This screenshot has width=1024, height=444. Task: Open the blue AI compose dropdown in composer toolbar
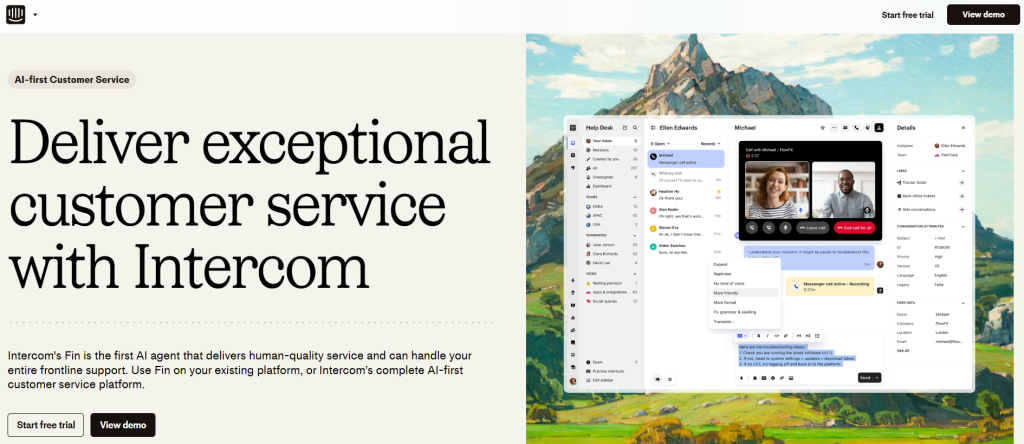(x=743, y=336)
